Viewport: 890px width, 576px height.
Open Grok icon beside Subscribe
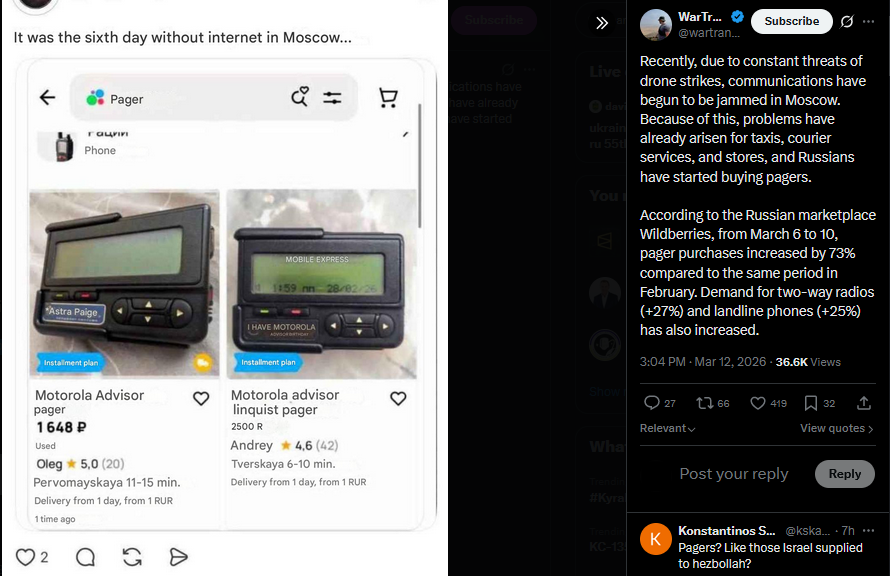pyautogui.click(x=847, y=22)
